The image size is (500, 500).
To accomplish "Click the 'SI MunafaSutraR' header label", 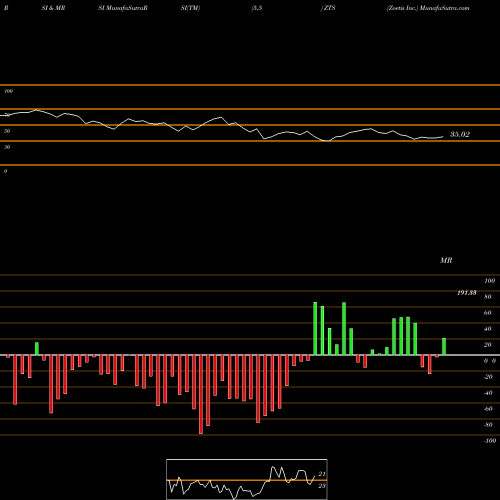I will [x=123, y=8].
